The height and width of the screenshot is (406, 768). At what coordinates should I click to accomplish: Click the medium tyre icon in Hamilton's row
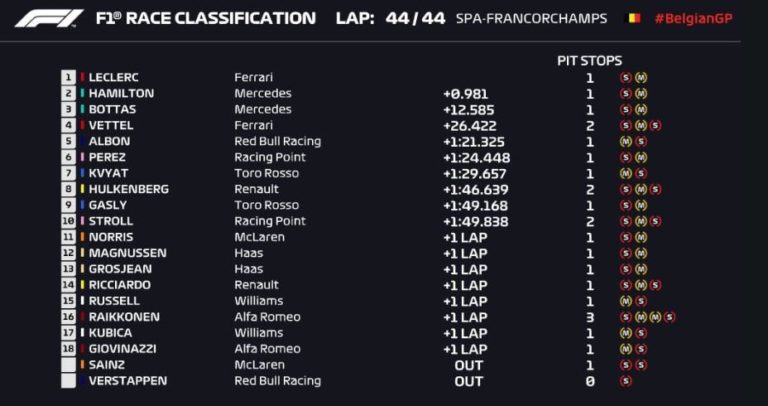tap(641, 93)
